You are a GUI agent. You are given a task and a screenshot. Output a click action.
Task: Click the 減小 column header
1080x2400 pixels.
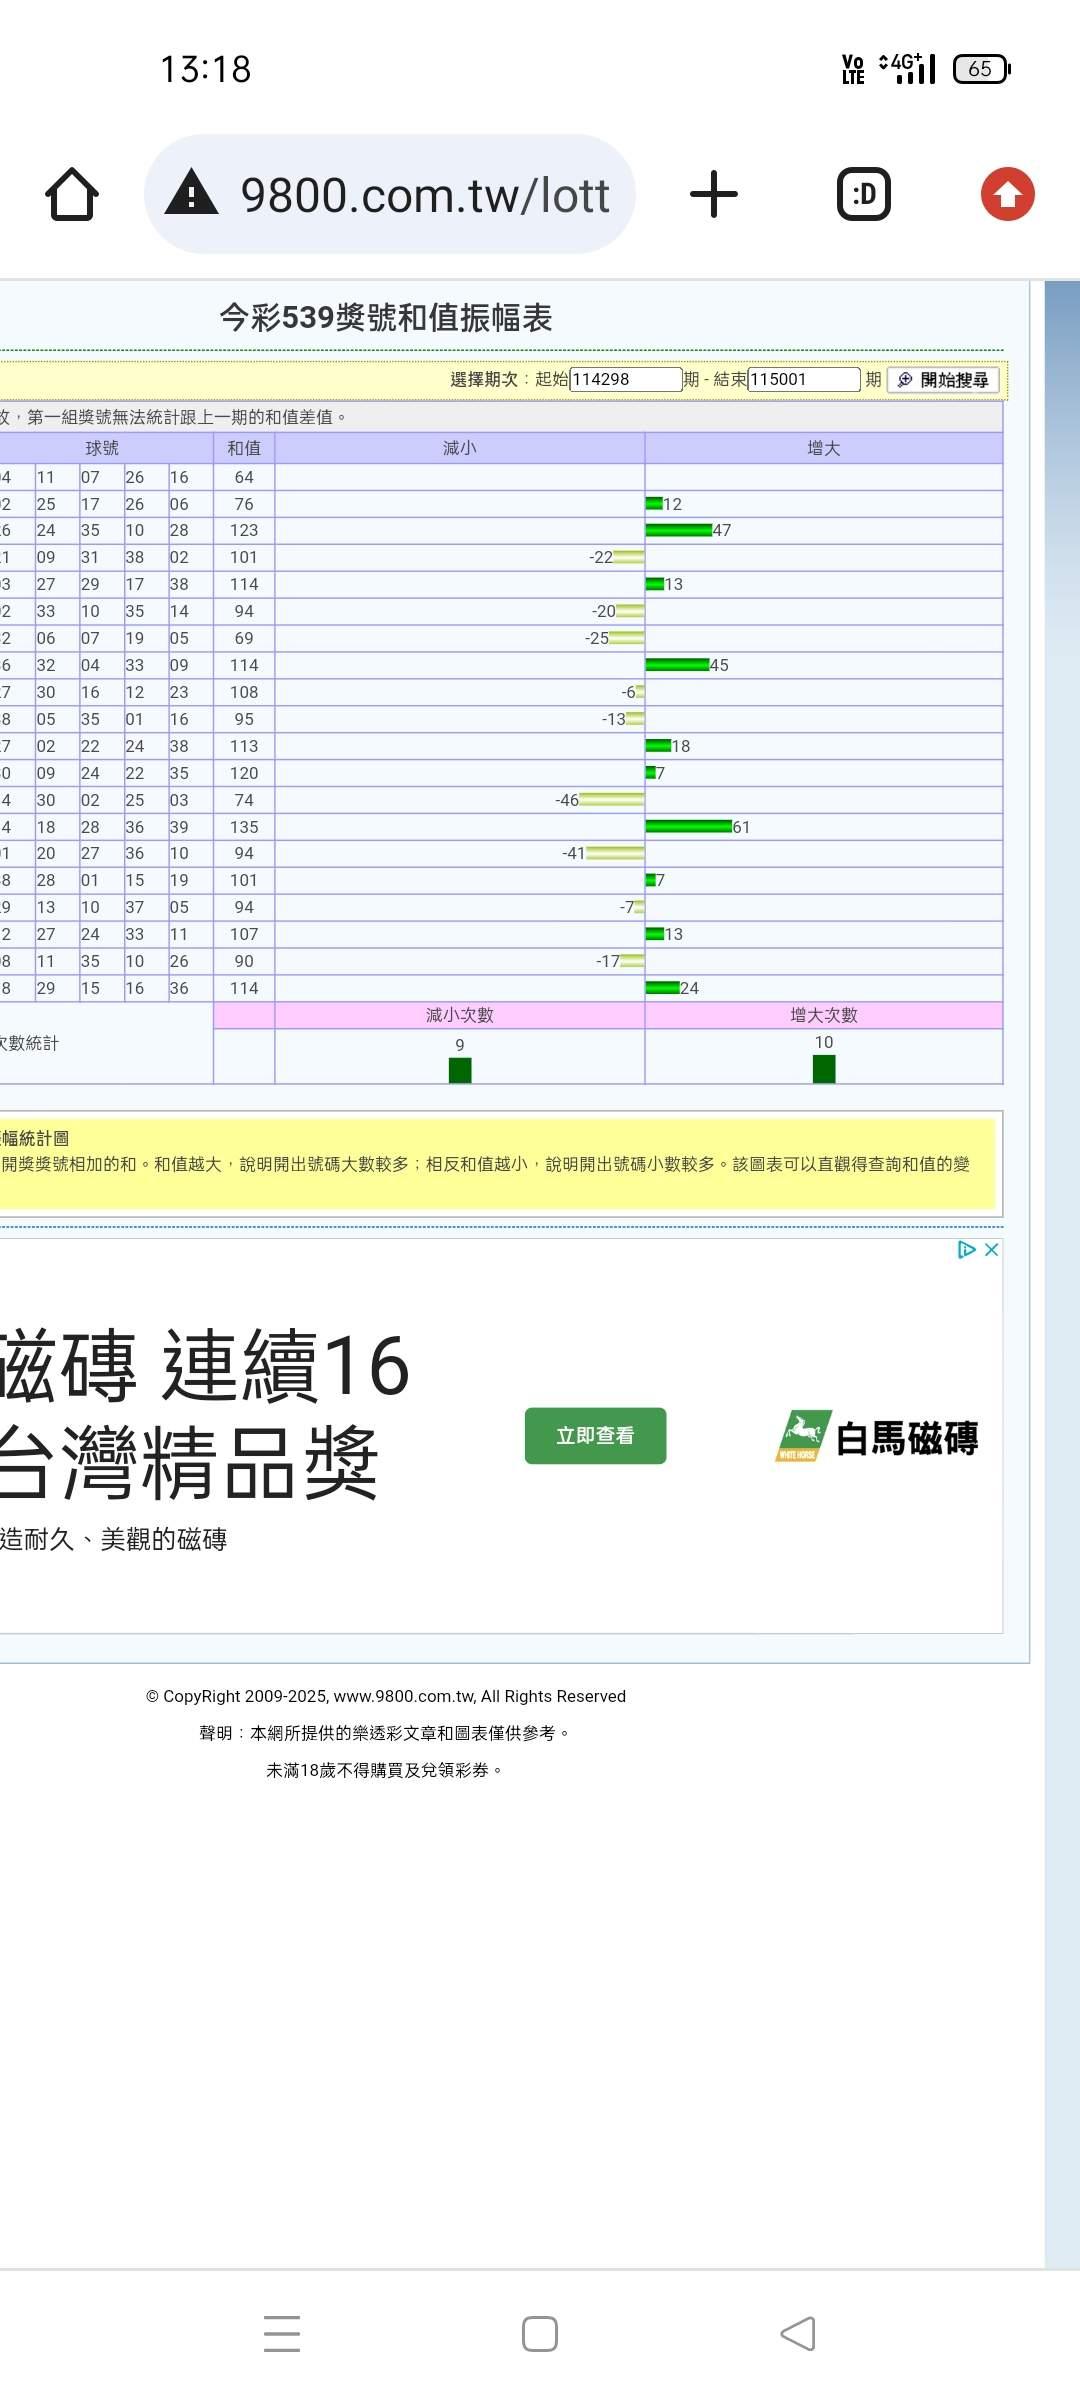459,448
